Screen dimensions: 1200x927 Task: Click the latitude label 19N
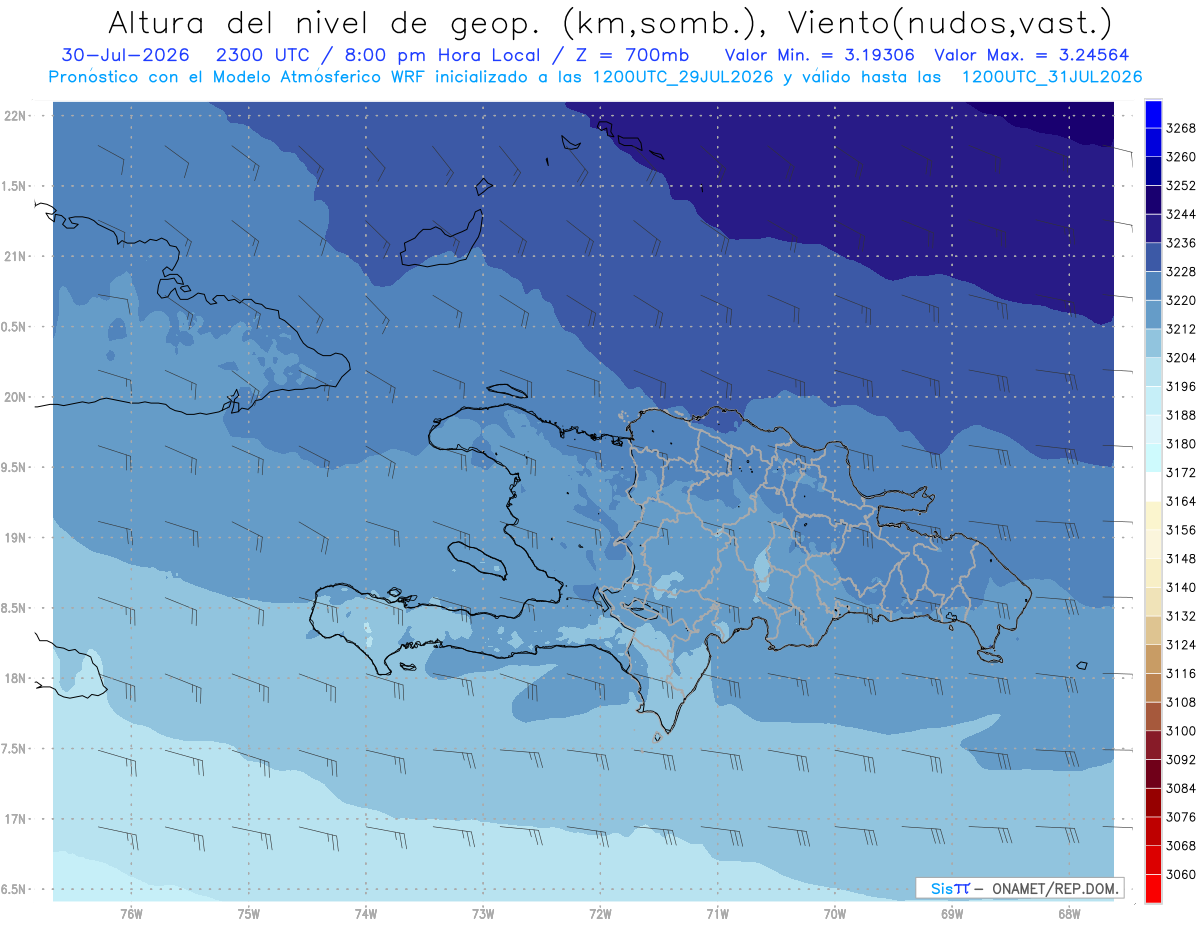16,537
